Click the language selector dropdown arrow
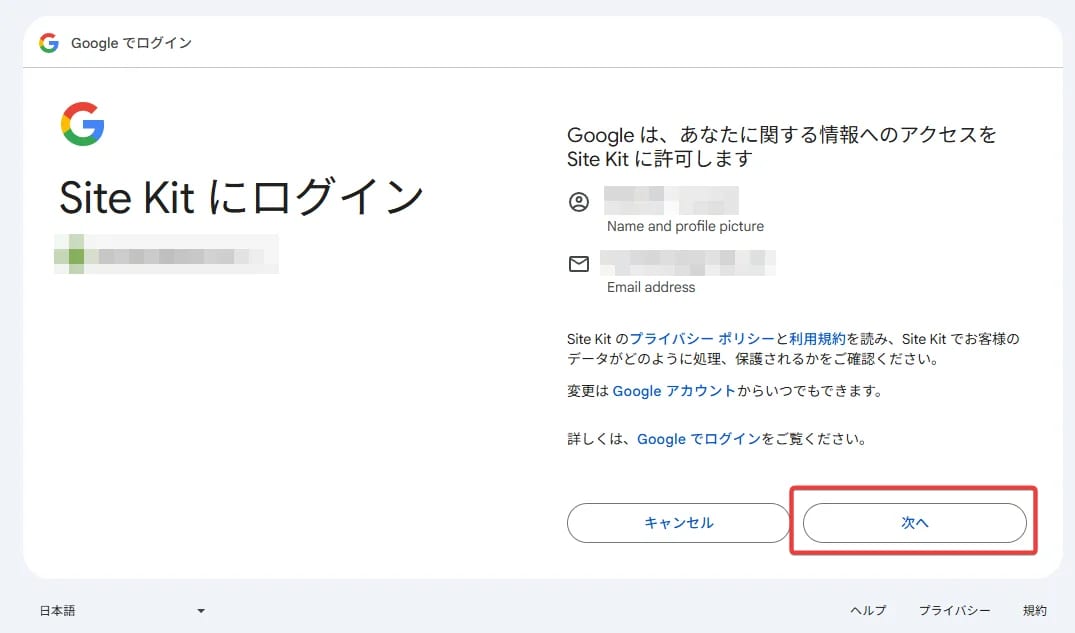Screen dimensions: 1075x633 click(x=201, y=610)
